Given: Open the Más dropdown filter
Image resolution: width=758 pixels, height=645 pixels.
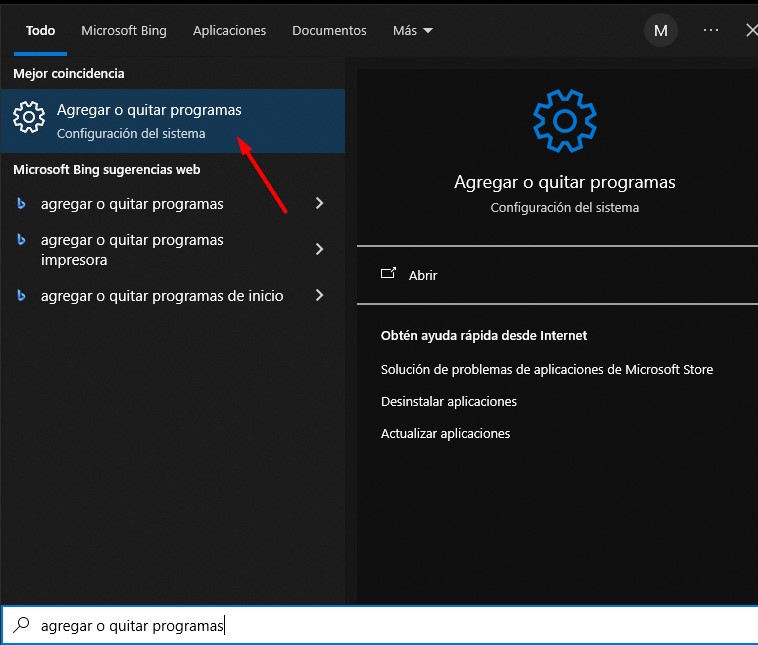Looking at the screenshot, I should pyautogui.click(x=412, y=30).
